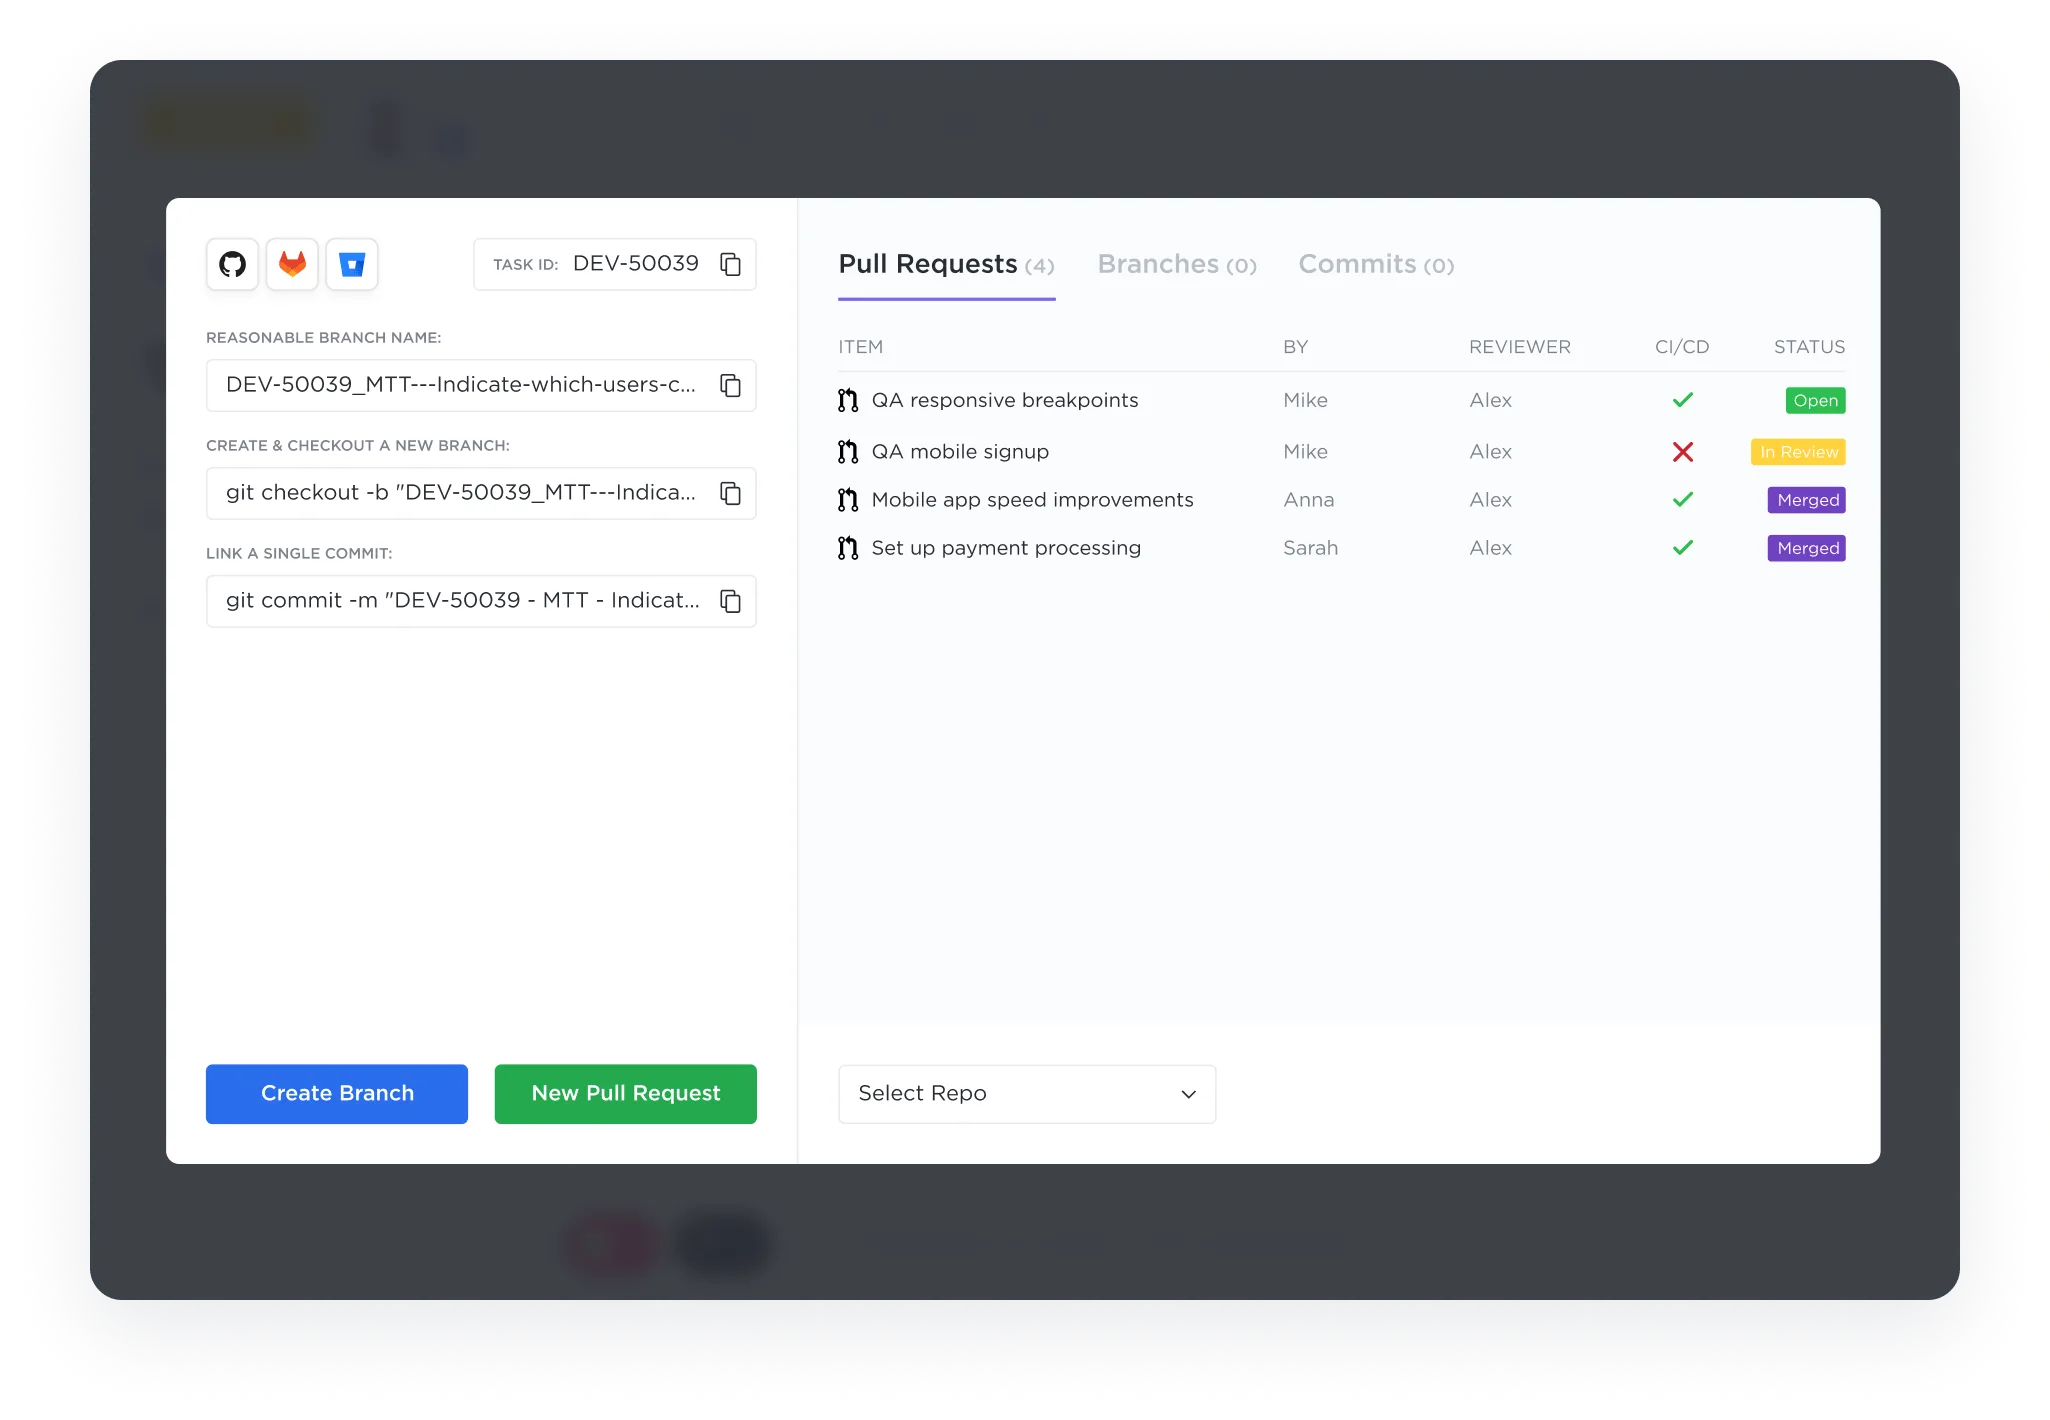Image resolution: width=2050 pixels, height=1420 pixels.
Task: Click author Mike on QA mobile signup row
Action: (1306, 452)
